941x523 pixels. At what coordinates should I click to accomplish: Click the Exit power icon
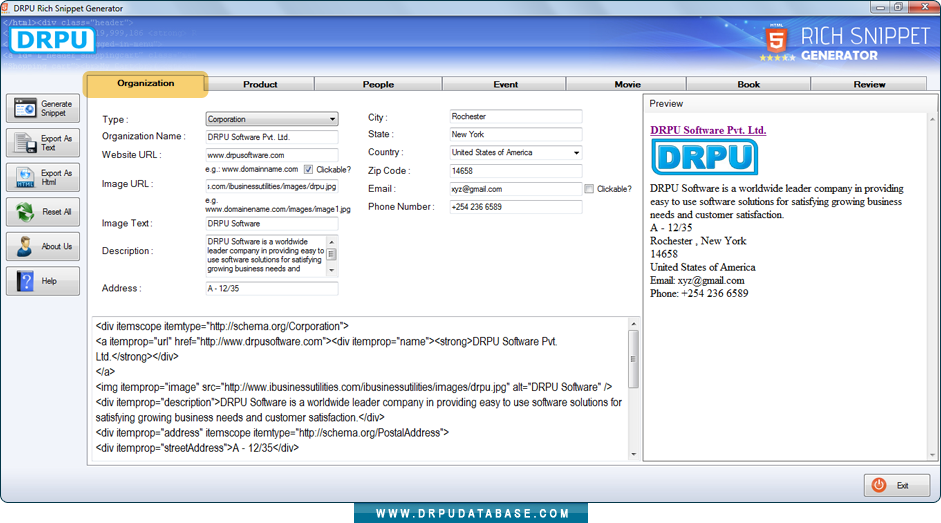pyautogui.click(x=879, y=485)
